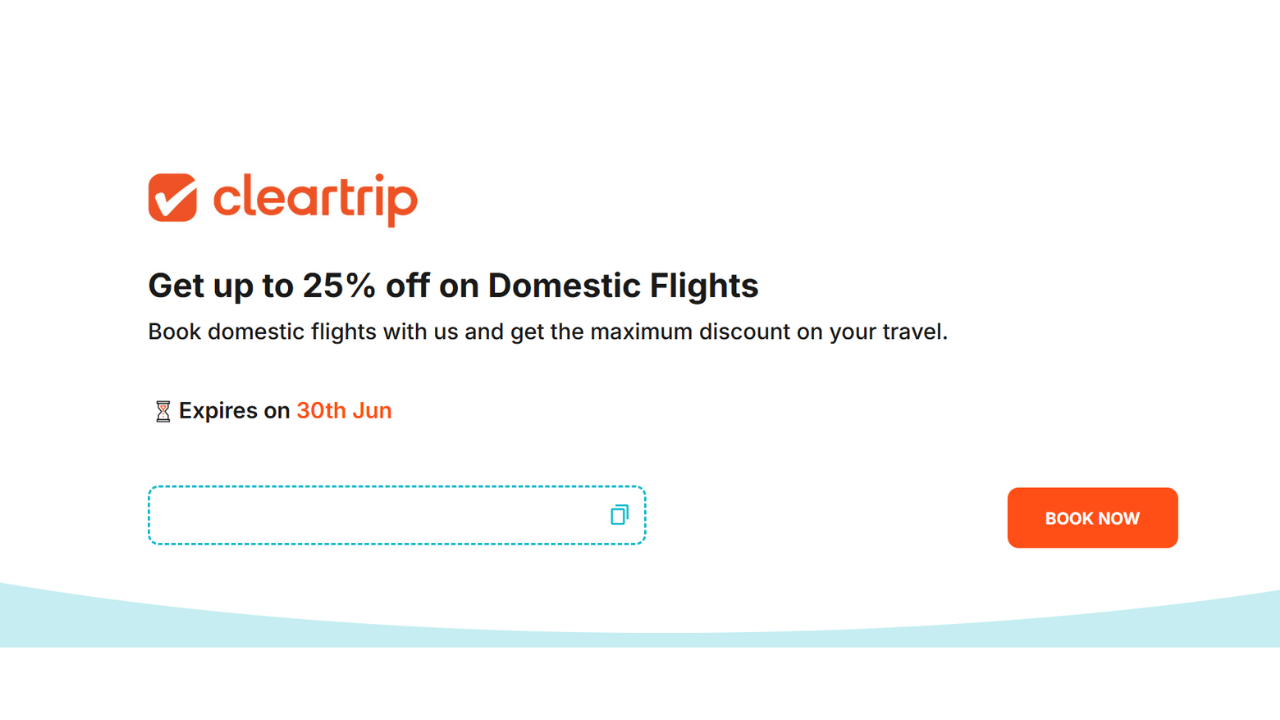Click 'Domestic Flights' in the headline
The image size is (1280, 720).
[x=623, y=286]
